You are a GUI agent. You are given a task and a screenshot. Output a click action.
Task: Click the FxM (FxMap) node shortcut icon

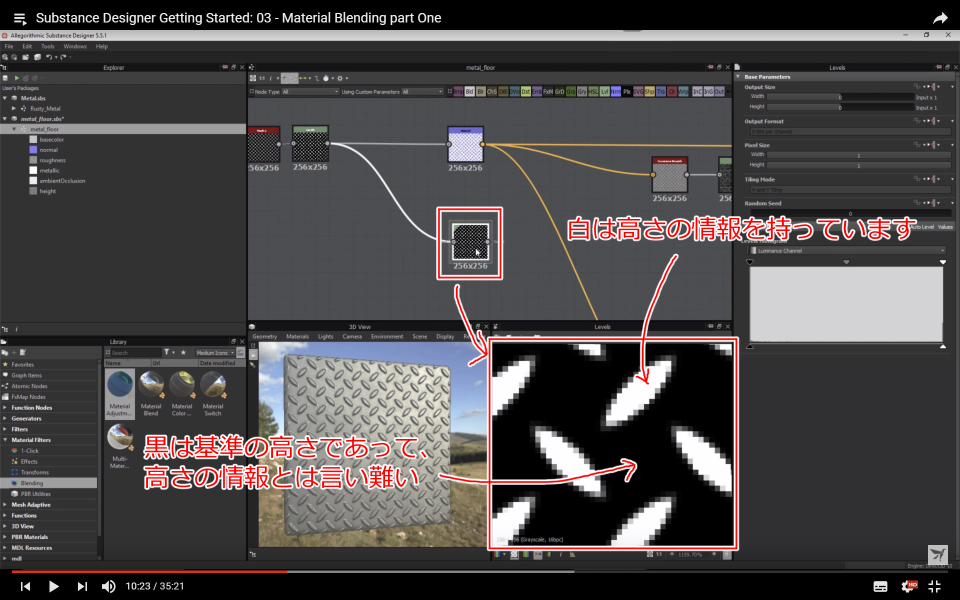pos(548,92)
